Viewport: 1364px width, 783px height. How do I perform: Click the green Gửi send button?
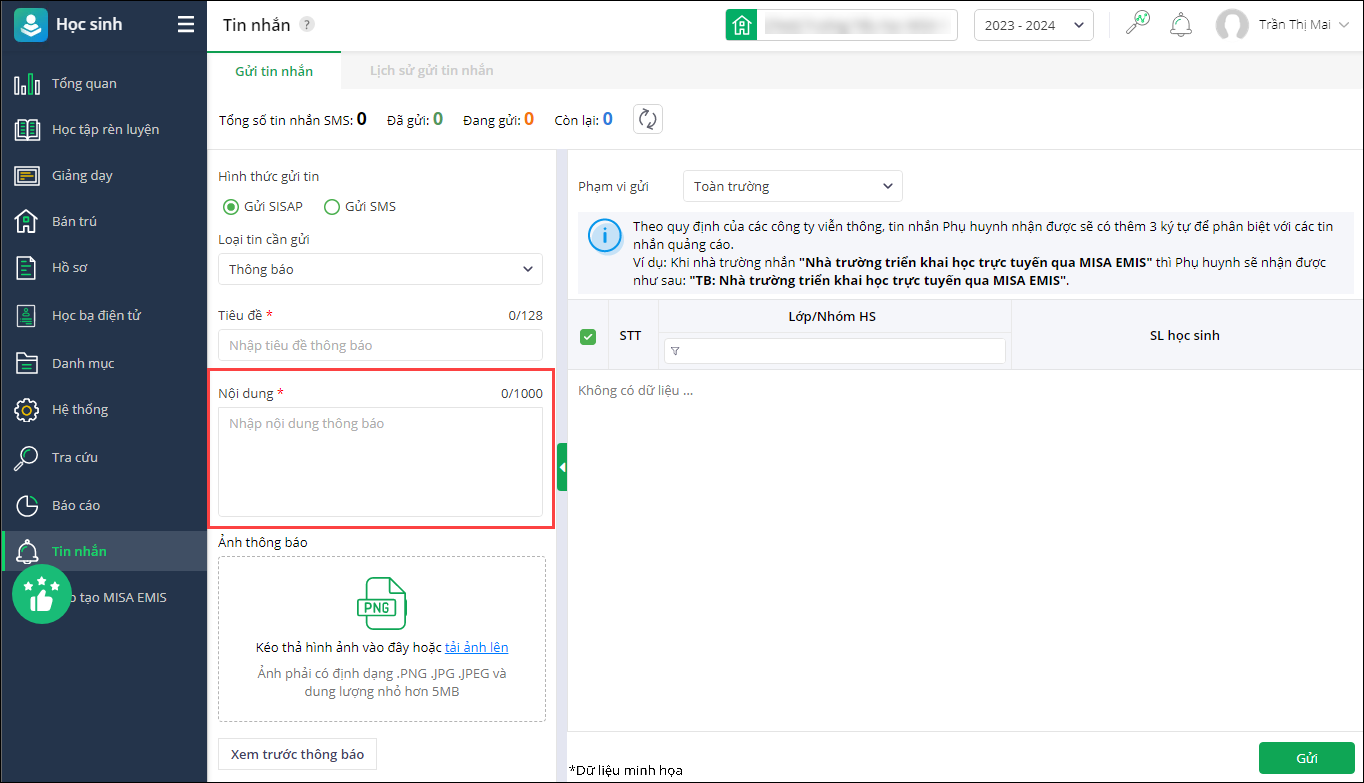(1306, 758)
